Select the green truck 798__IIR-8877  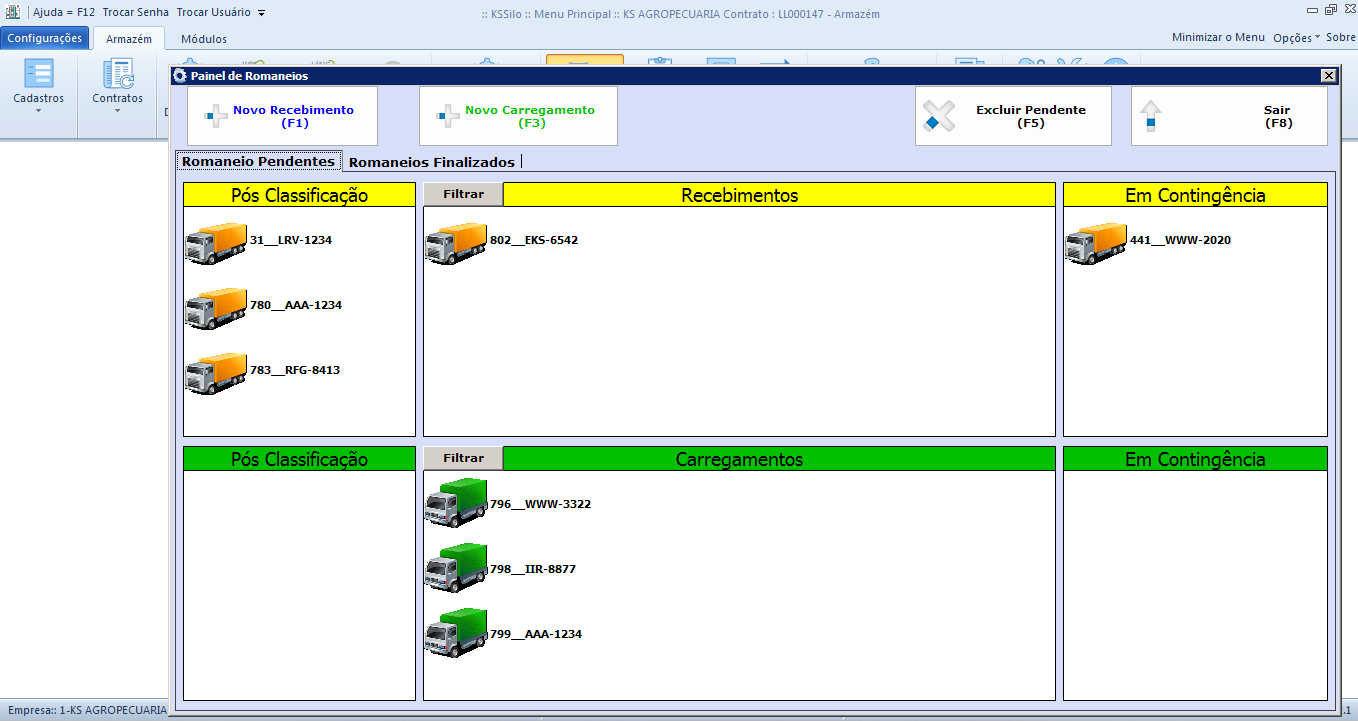tap(456, 569)
